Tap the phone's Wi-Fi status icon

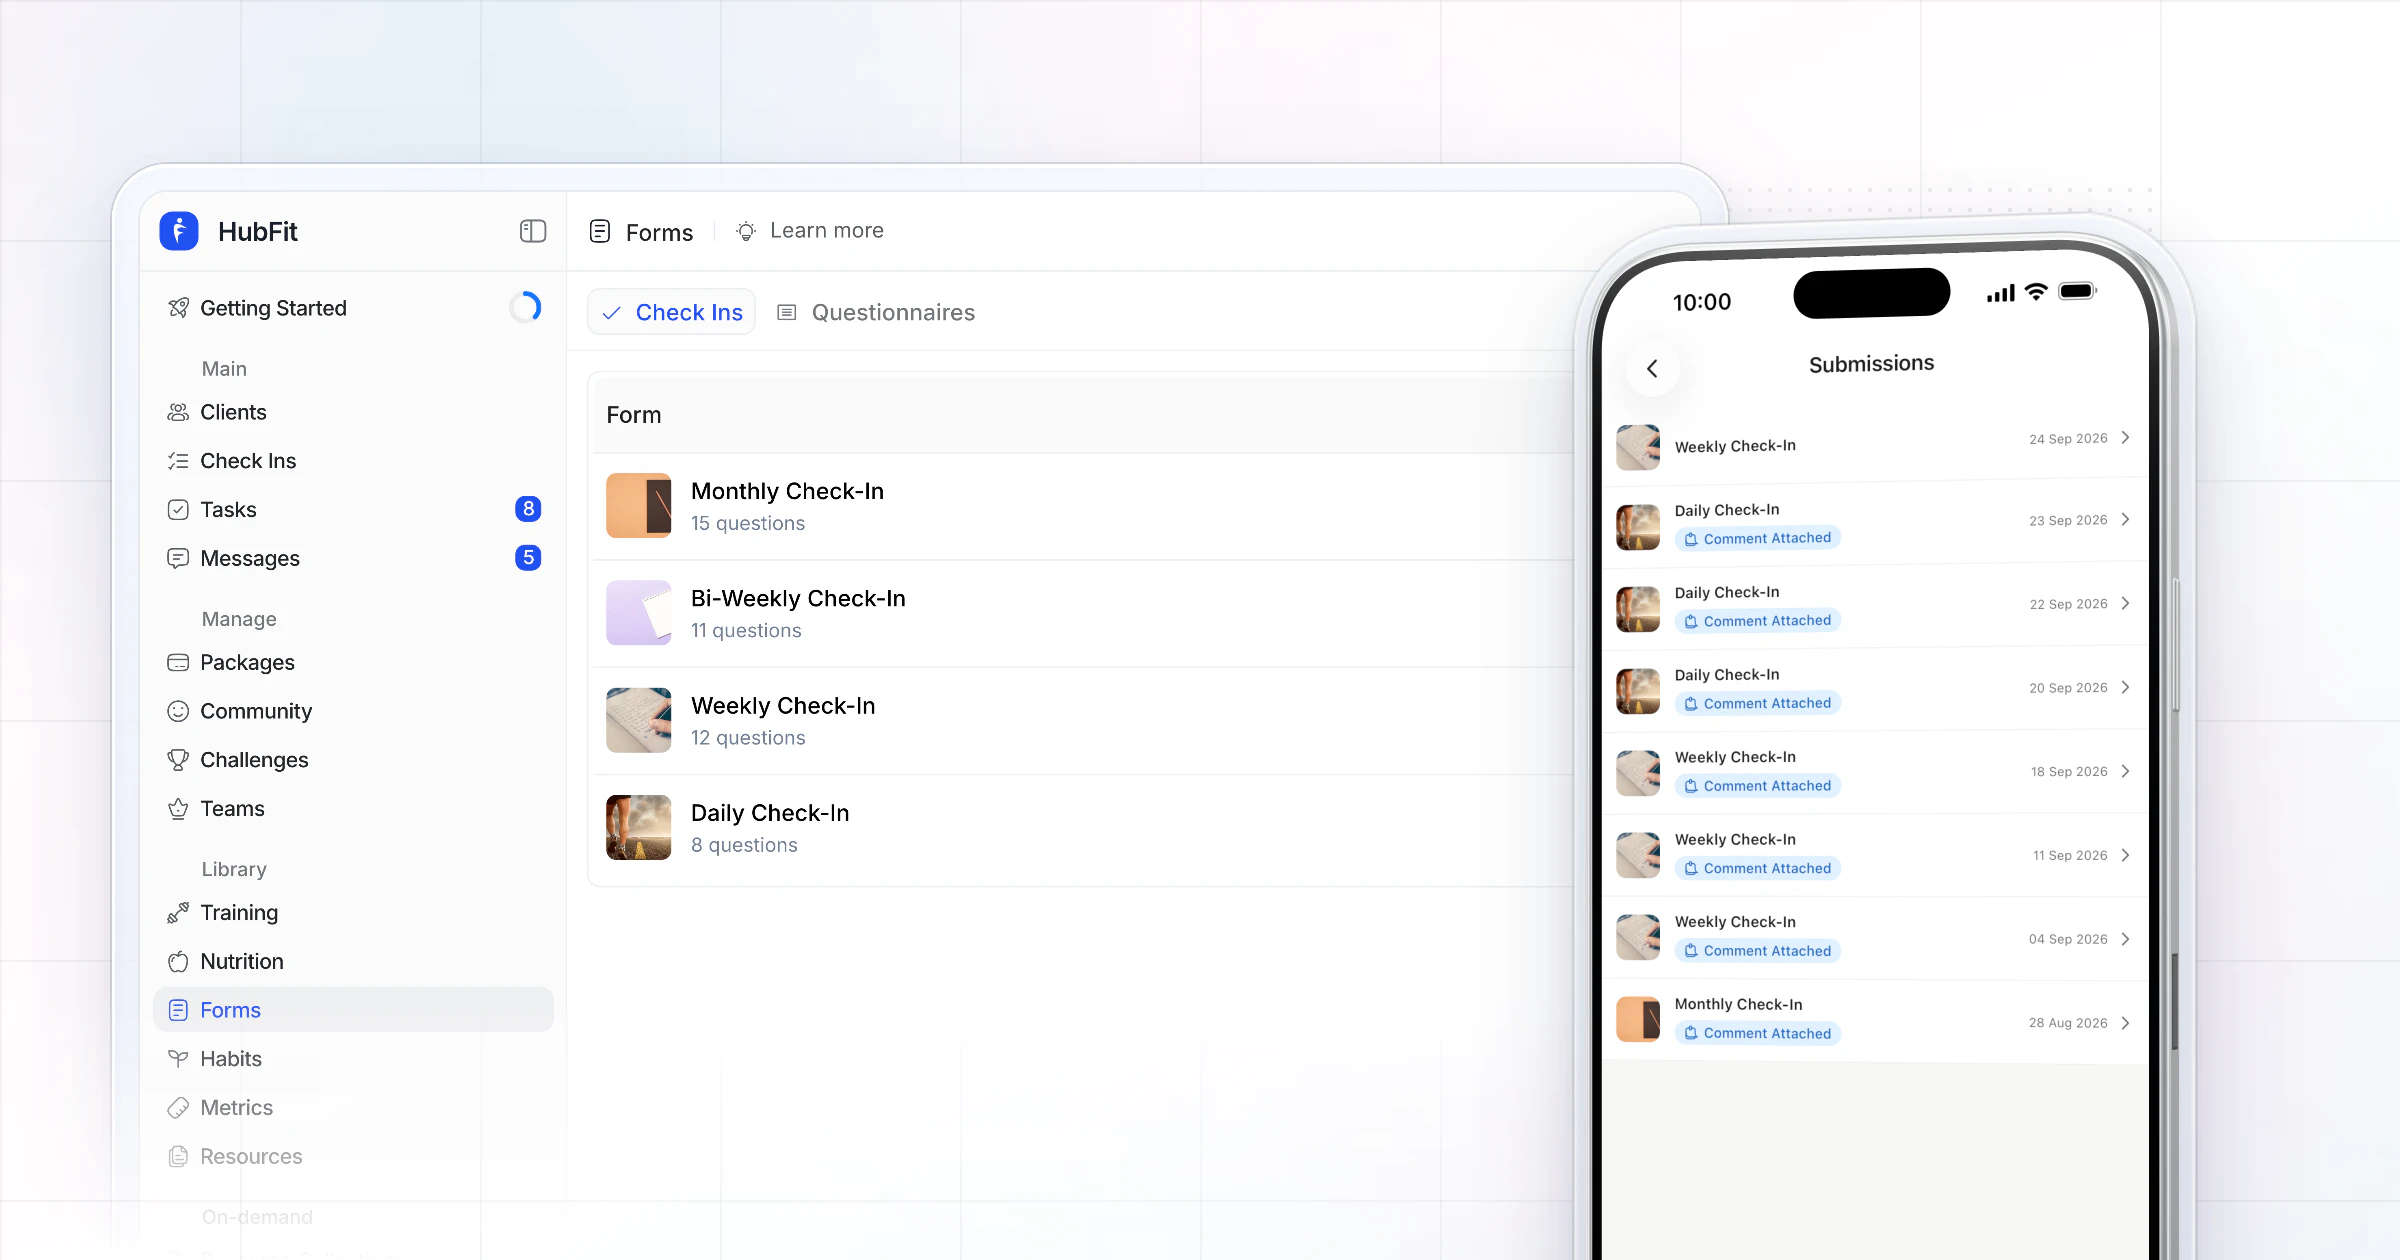[x=2036, y=292]
